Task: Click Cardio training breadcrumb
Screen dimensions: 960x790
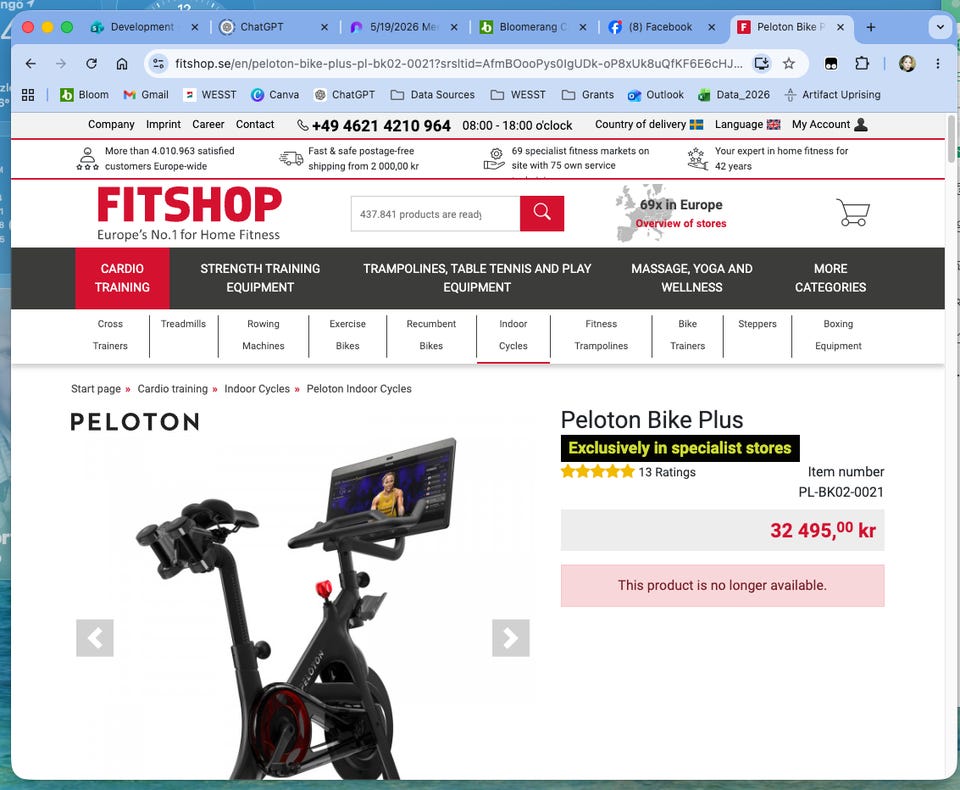Action: click(x=172, y=389)
